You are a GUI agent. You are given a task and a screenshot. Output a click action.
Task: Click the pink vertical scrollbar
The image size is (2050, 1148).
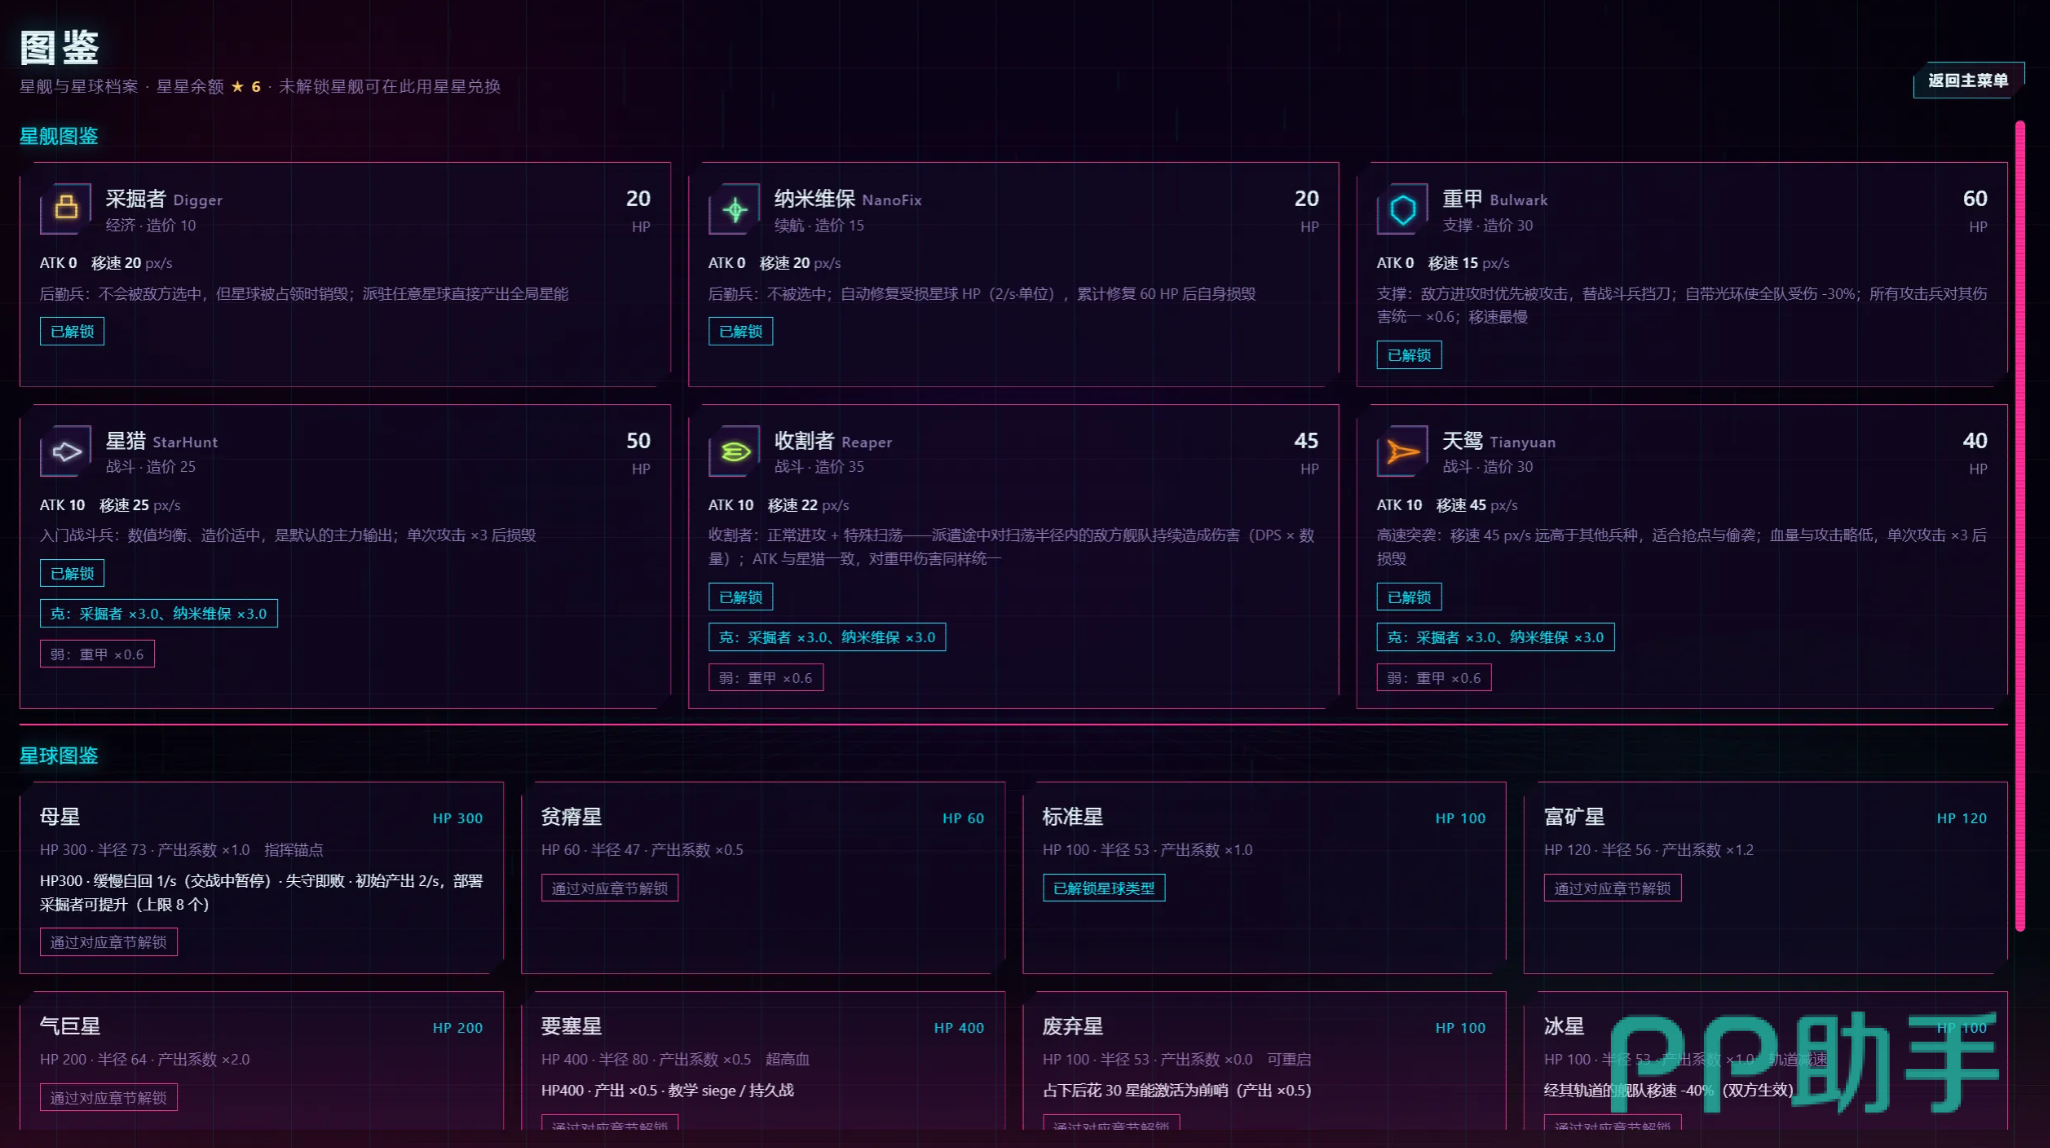2020,526
